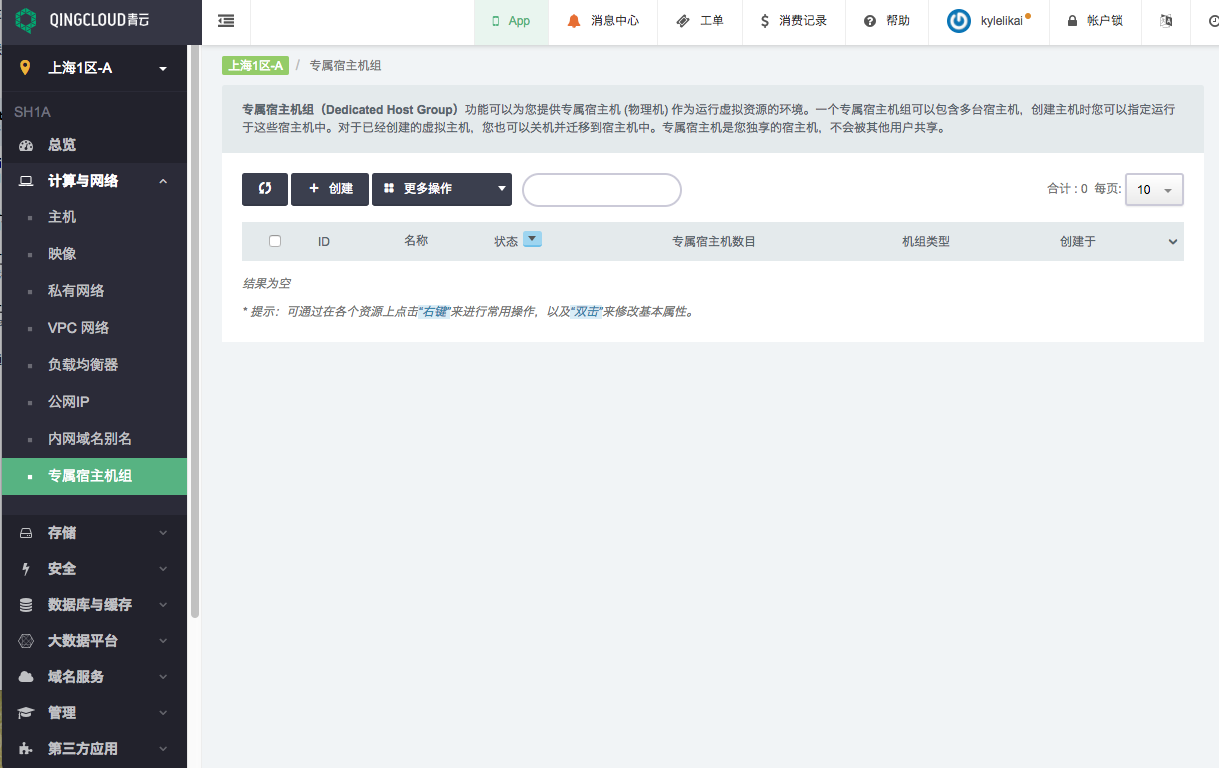Open the notification bell 消息中心
Image resolution: width=1219 pixels, height=768 pixels.
[x=574, y=21]
